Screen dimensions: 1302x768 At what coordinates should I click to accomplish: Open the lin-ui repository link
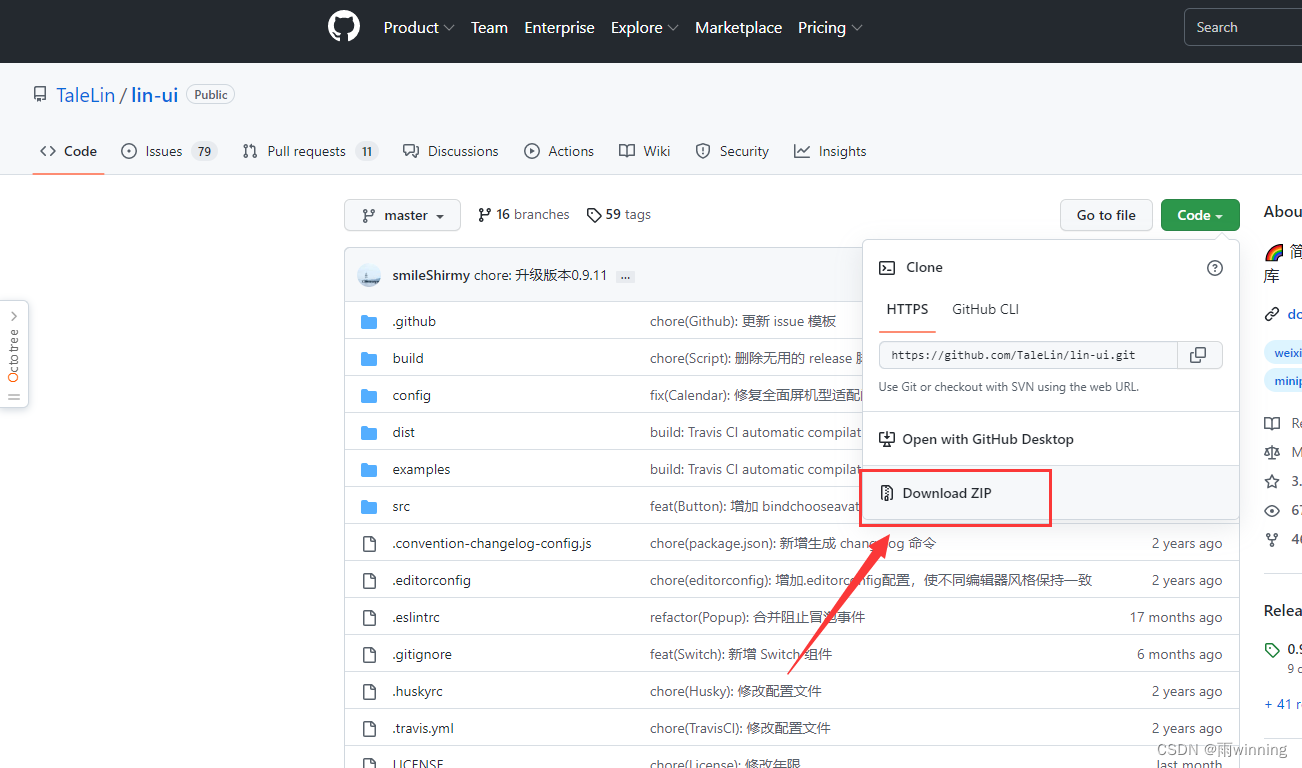click(155, 95)
